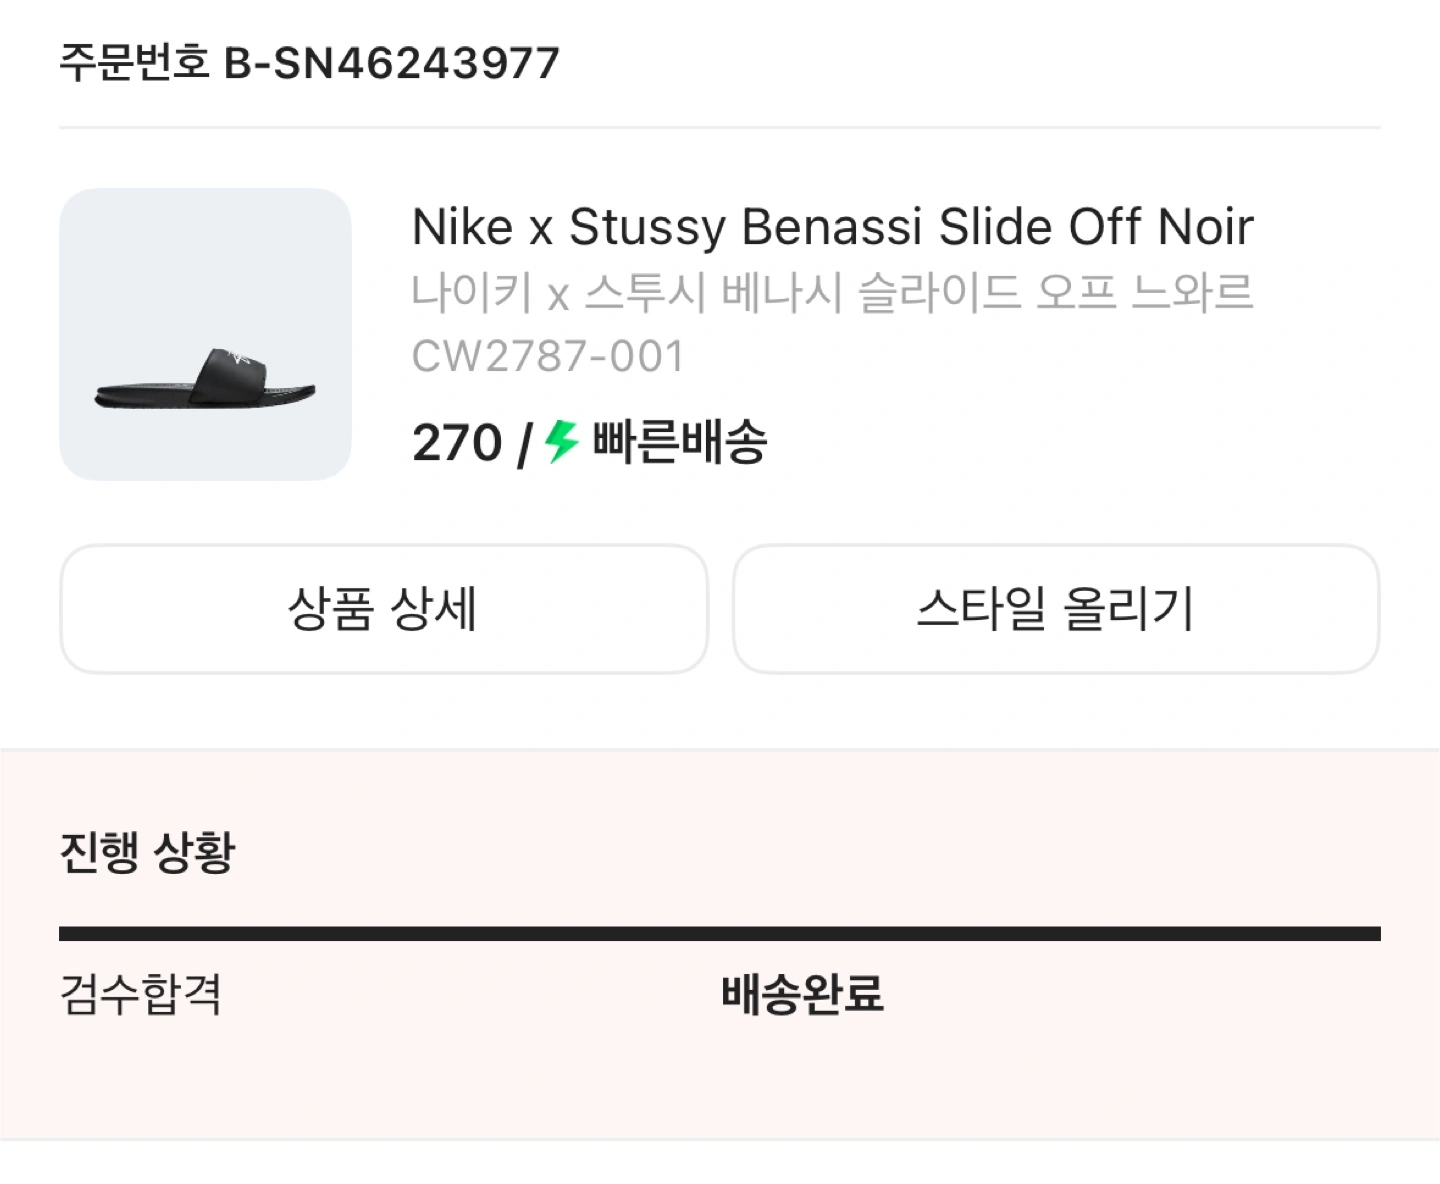Click the green lightning bolt fast-delivery icon

(562, 441)
